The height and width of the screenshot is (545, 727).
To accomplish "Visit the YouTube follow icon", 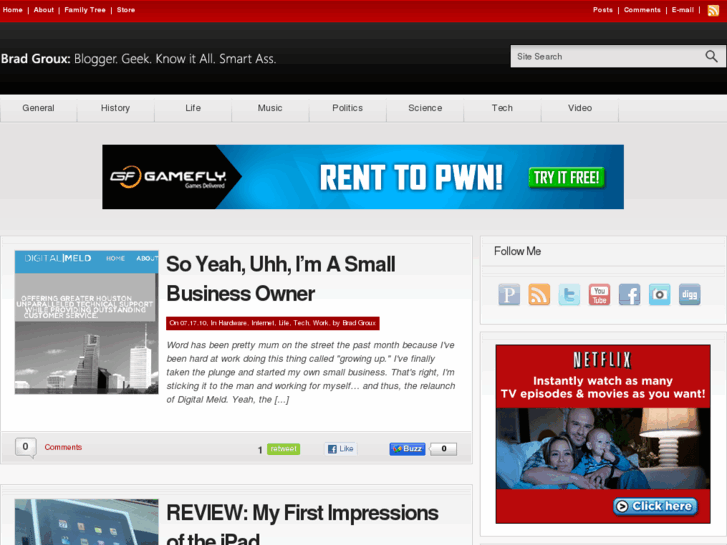I will click(599, 295).
